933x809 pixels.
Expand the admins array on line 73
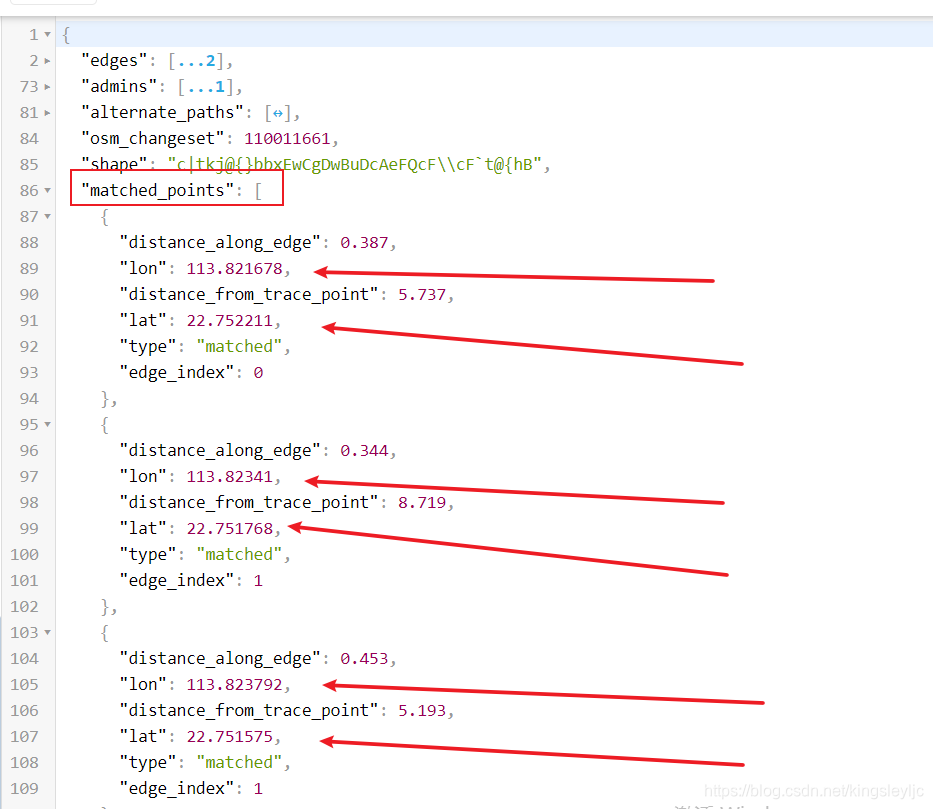[47, 87]
